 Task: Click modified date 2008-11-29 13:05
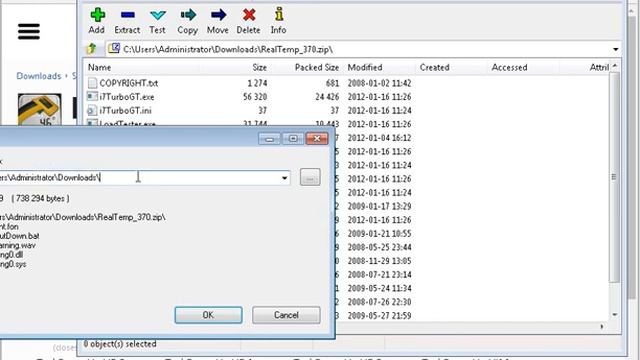[x=379, y=261]
